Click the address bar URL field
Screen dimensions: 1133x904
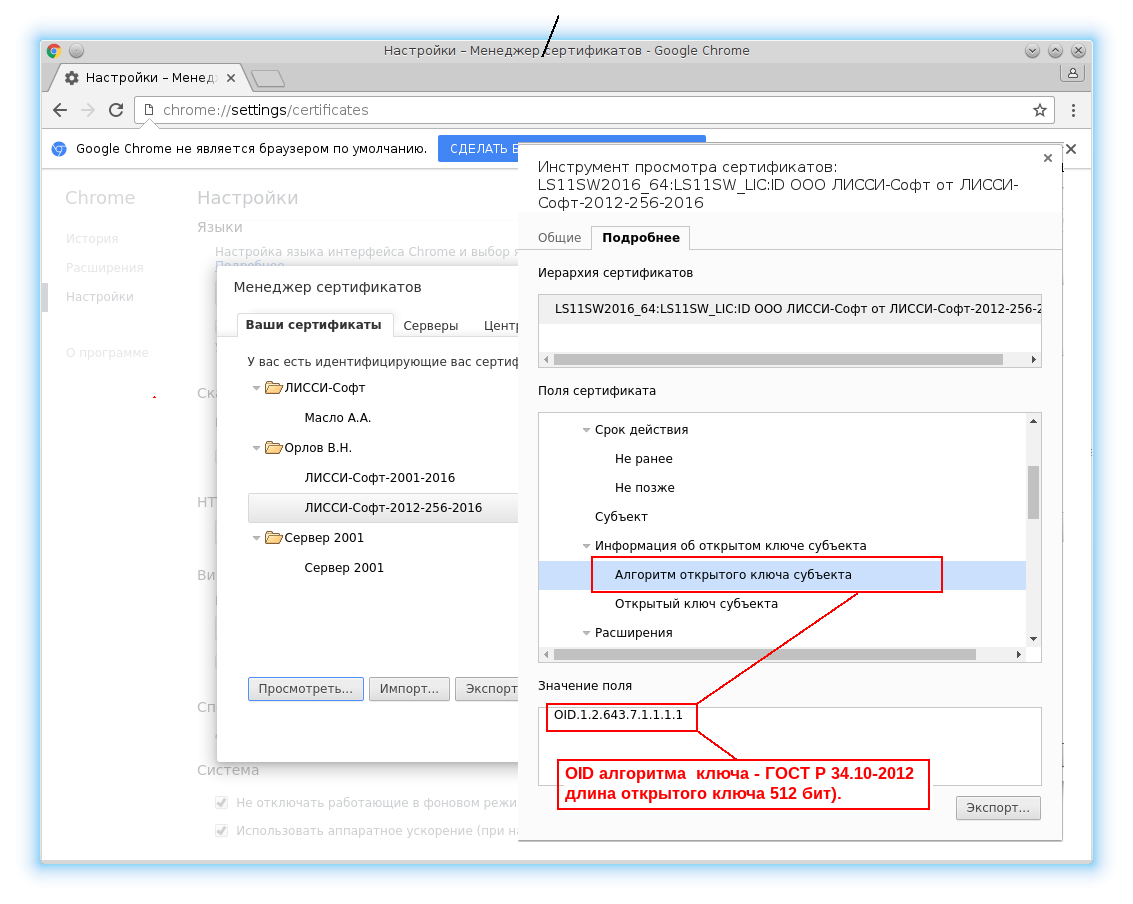(x=590, y=110)
